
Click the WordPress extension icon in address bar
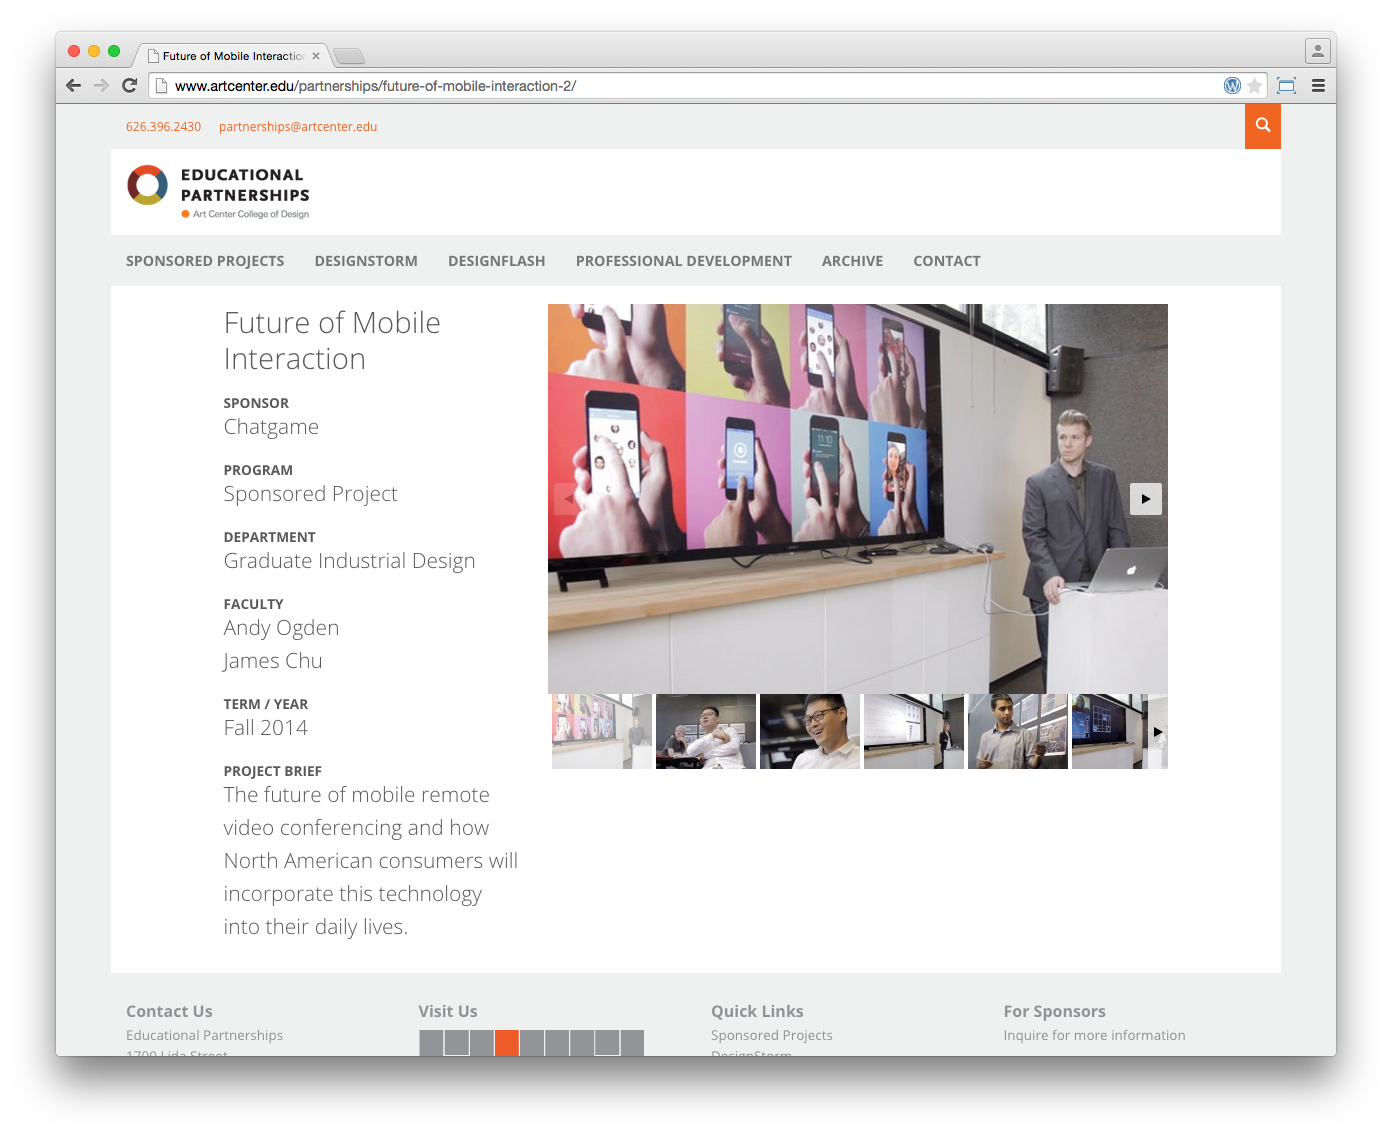pyautogui.click(x=1232, y=86)
